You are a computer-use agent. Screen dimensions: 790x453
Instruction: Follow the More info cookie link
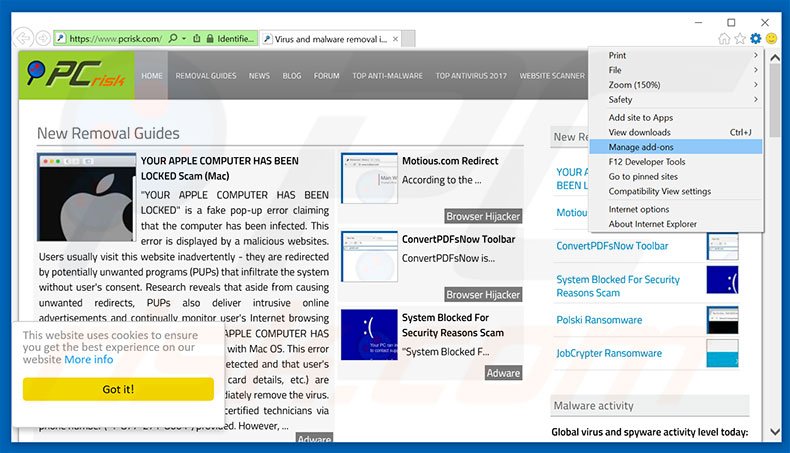coord(89,359)
